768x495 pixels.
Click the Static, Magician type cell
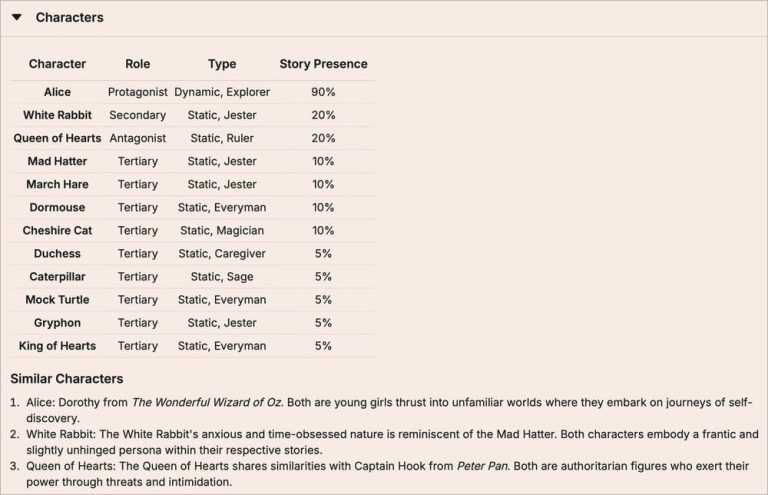click(x=222, y=230)
